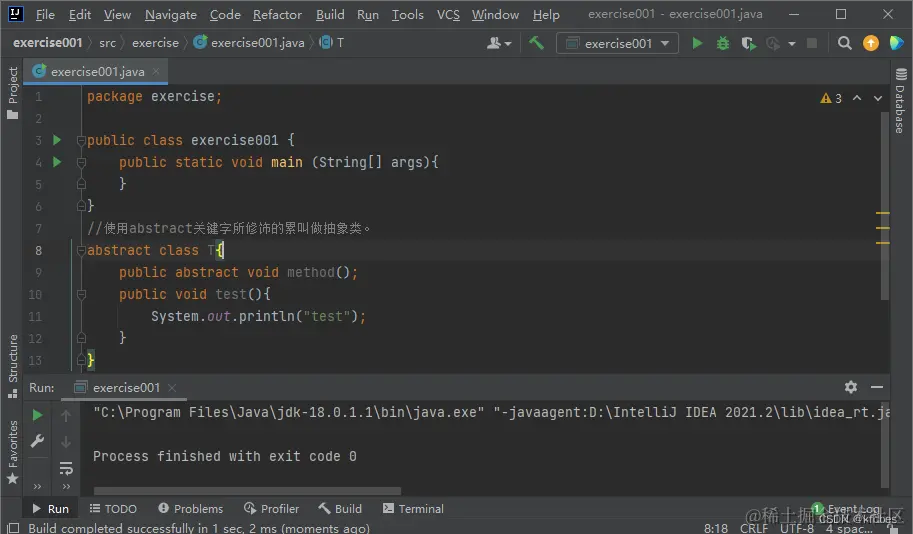Collapse test method fold marker on line 10
Viewport: 913px width, 534px height.
(81, 295)
